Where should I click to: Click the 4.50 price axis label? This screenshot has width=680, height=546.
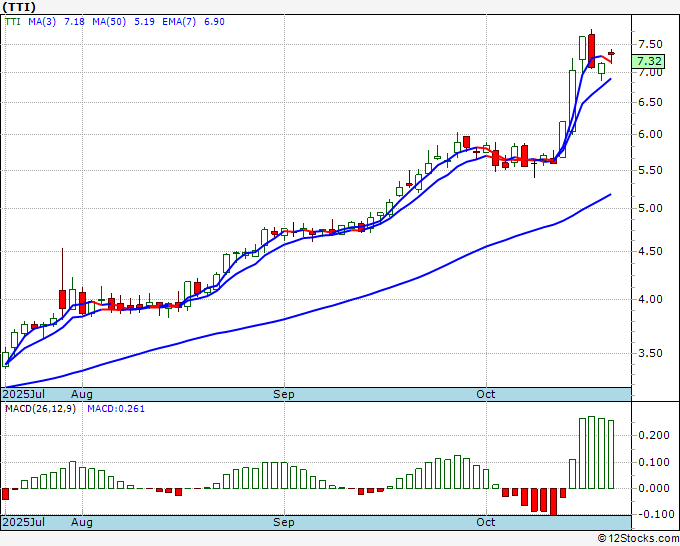click(x=650, y=252)
